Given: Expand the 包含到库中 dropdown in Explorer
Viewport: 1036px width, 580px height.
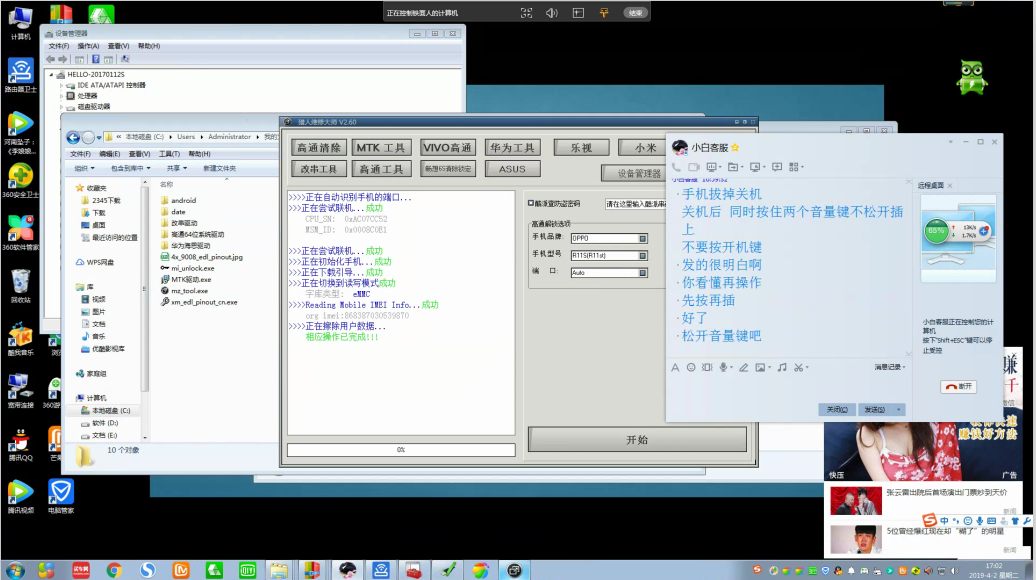Looking at the screenshot, I should pos(131,168).
